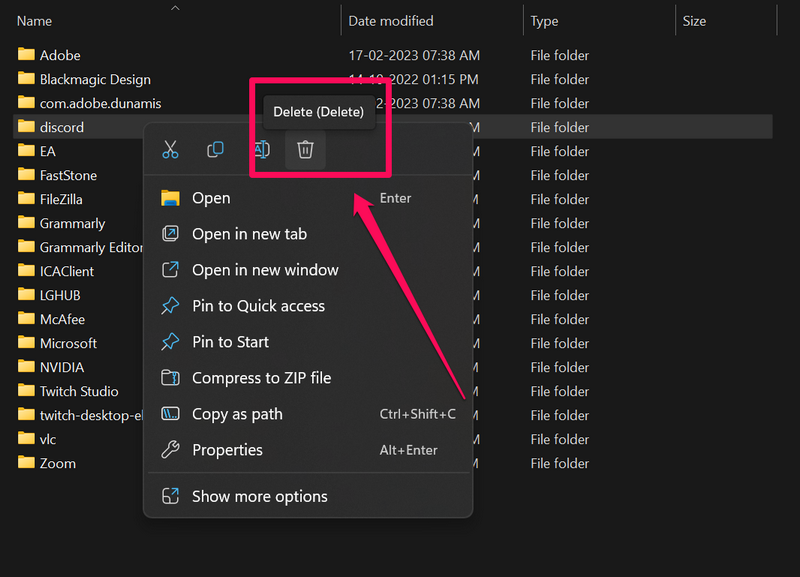
Task: Select Open from the context menu
Action: pos(211,198)
